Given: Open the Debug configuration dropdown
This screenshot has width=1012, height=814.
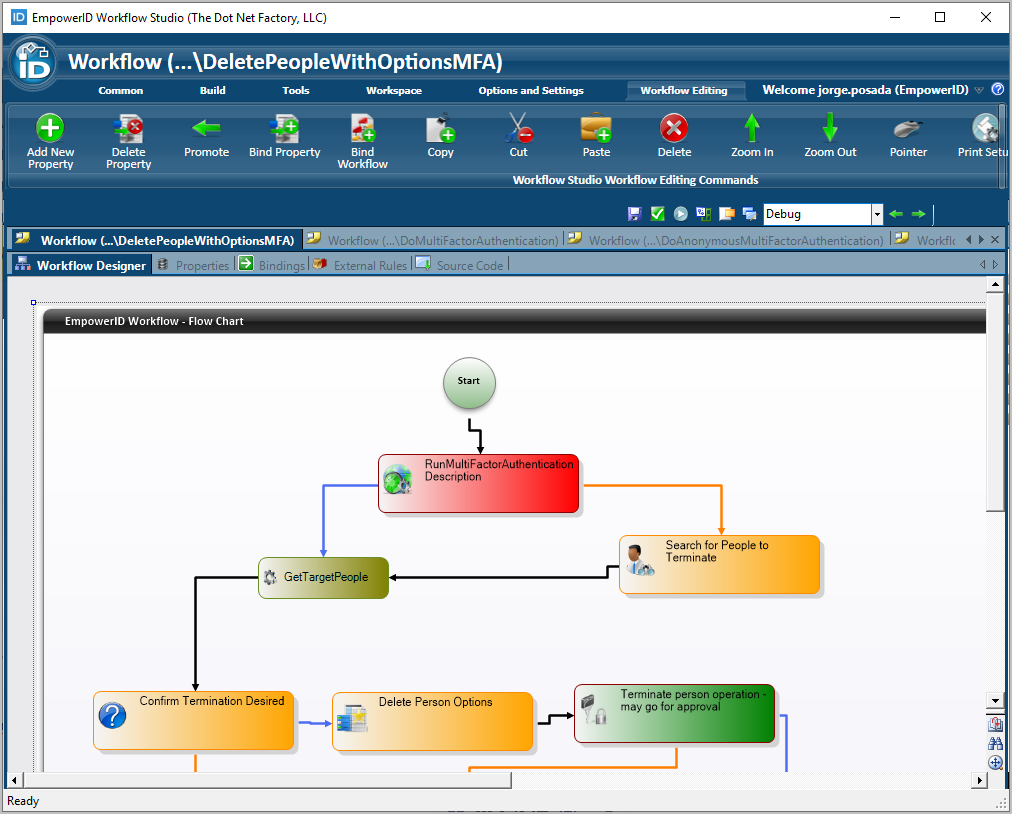Looking at the screenshot, I should coord(876,213).
